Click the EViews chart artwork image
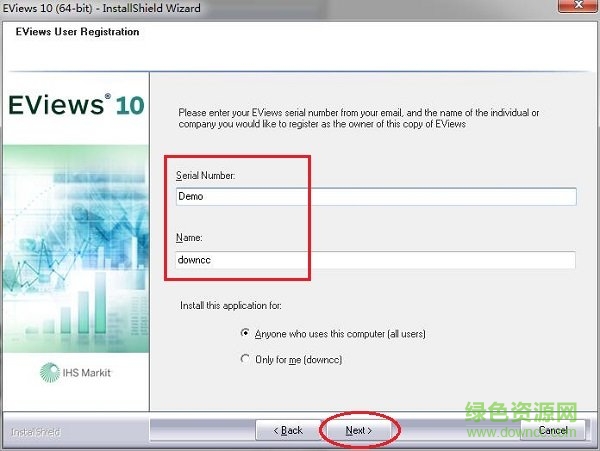Viewport: 600px width, 451px height. [x=76, y=249]
